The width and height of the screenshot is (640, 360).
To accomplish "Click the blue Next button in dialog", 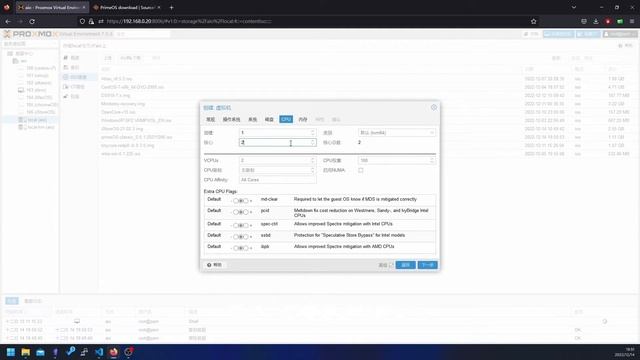I will (x=427, y=265).
